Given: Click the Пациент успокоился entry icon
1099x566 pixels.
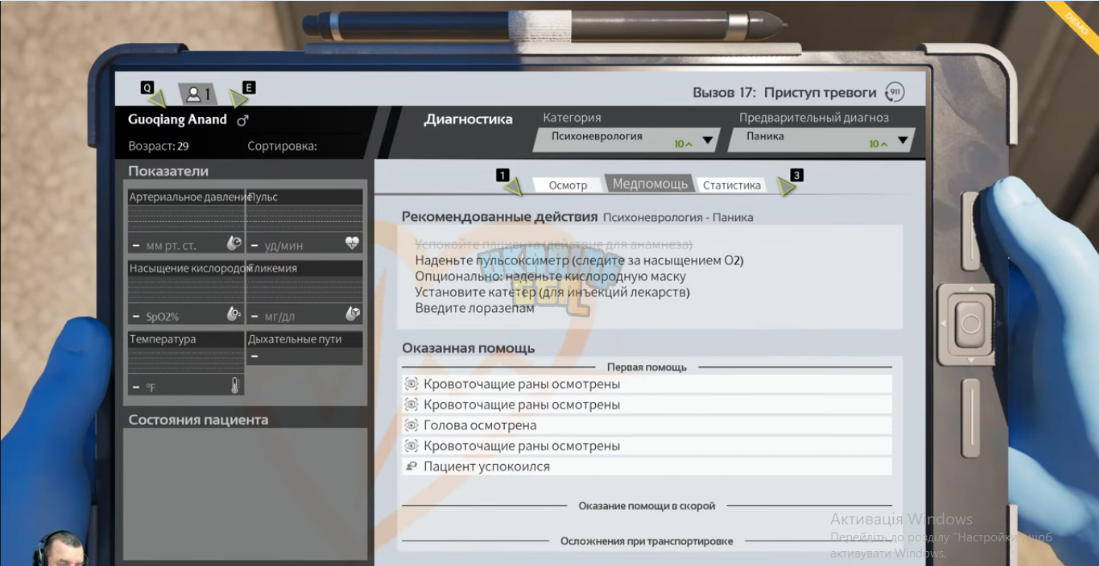Looking at the screenshot, I should (411, 466).
